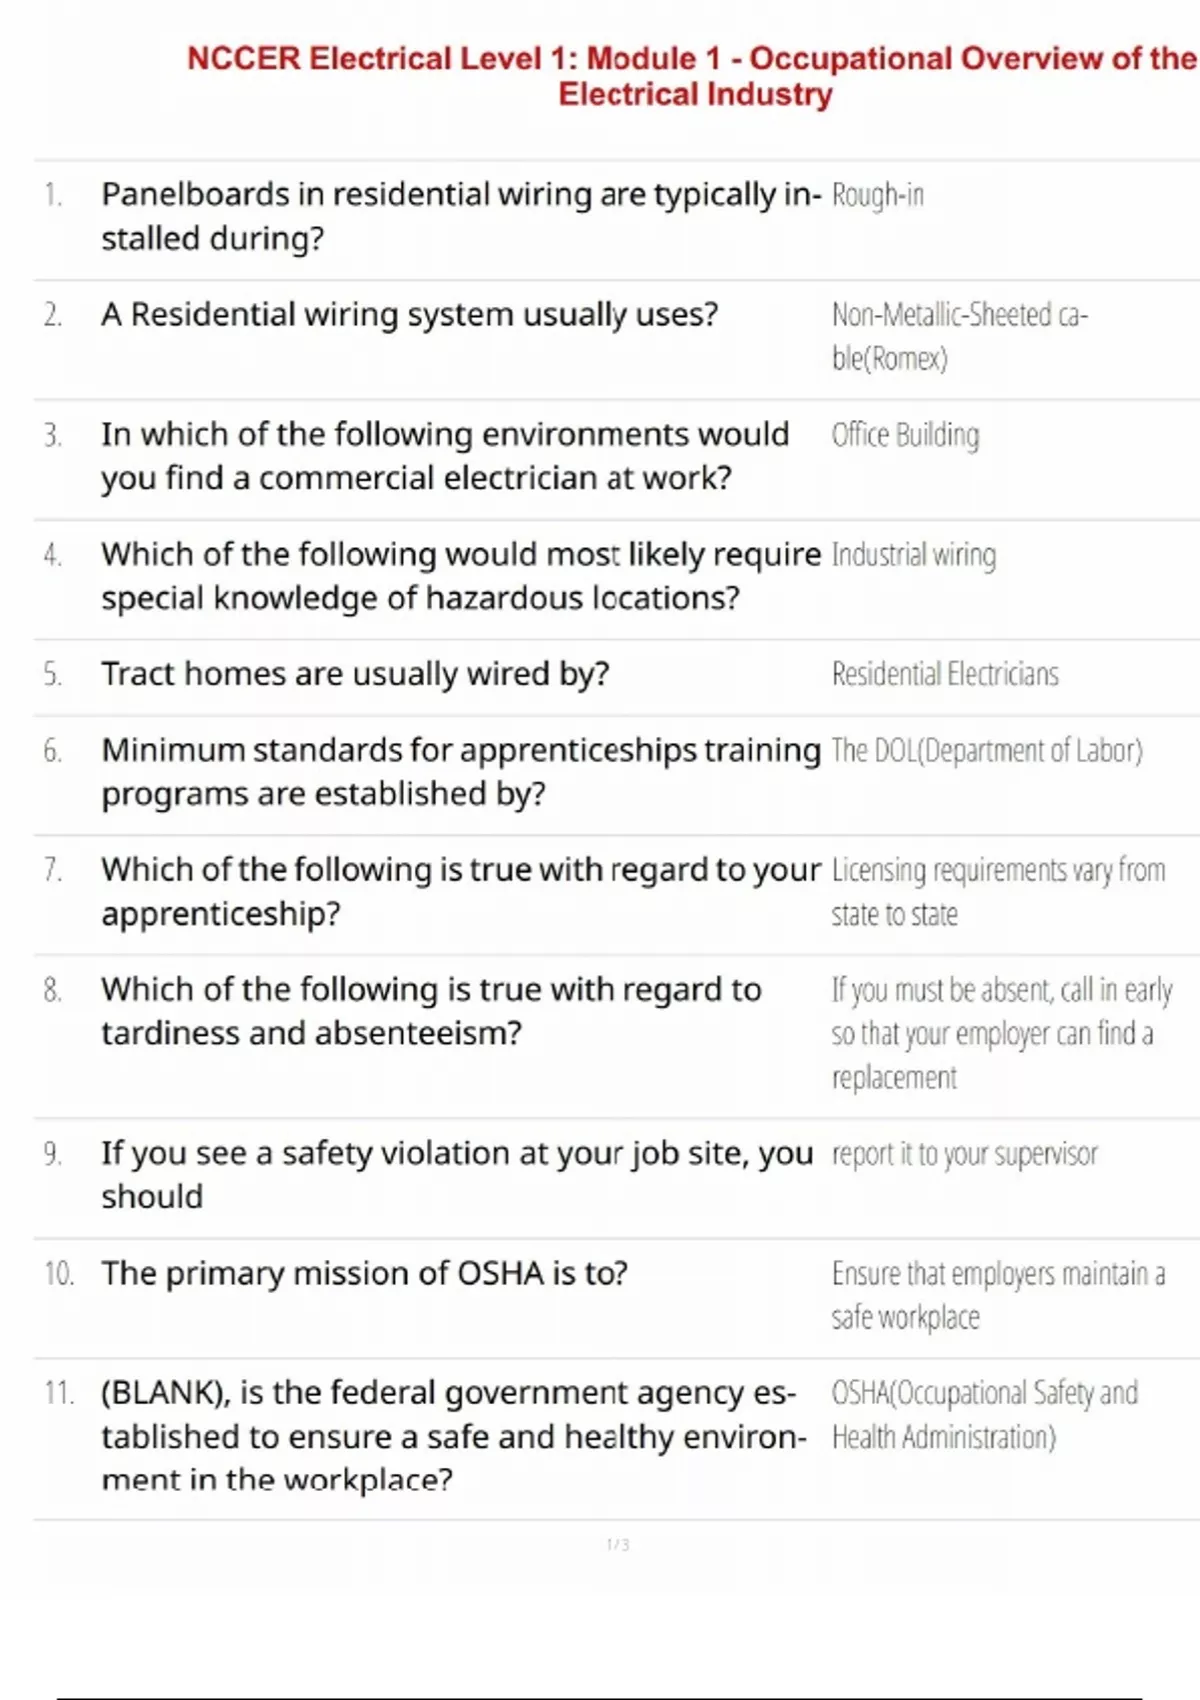Click the tardiness and absenteeism question
This screenshot has width=1200, height=1700.
(431, 1011)
